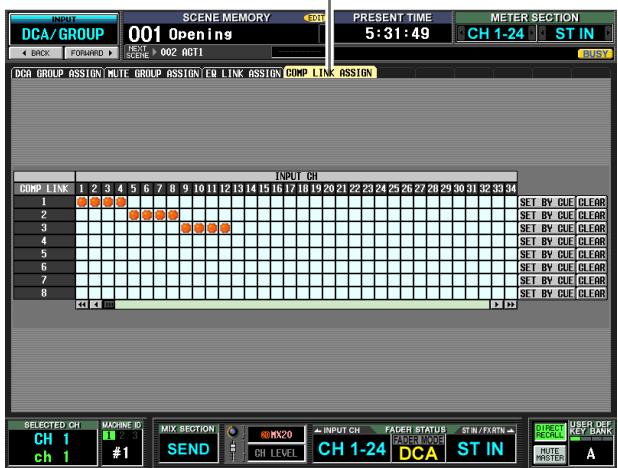
Task: Click the CH LEVEL button
Action: pos(276,453)
